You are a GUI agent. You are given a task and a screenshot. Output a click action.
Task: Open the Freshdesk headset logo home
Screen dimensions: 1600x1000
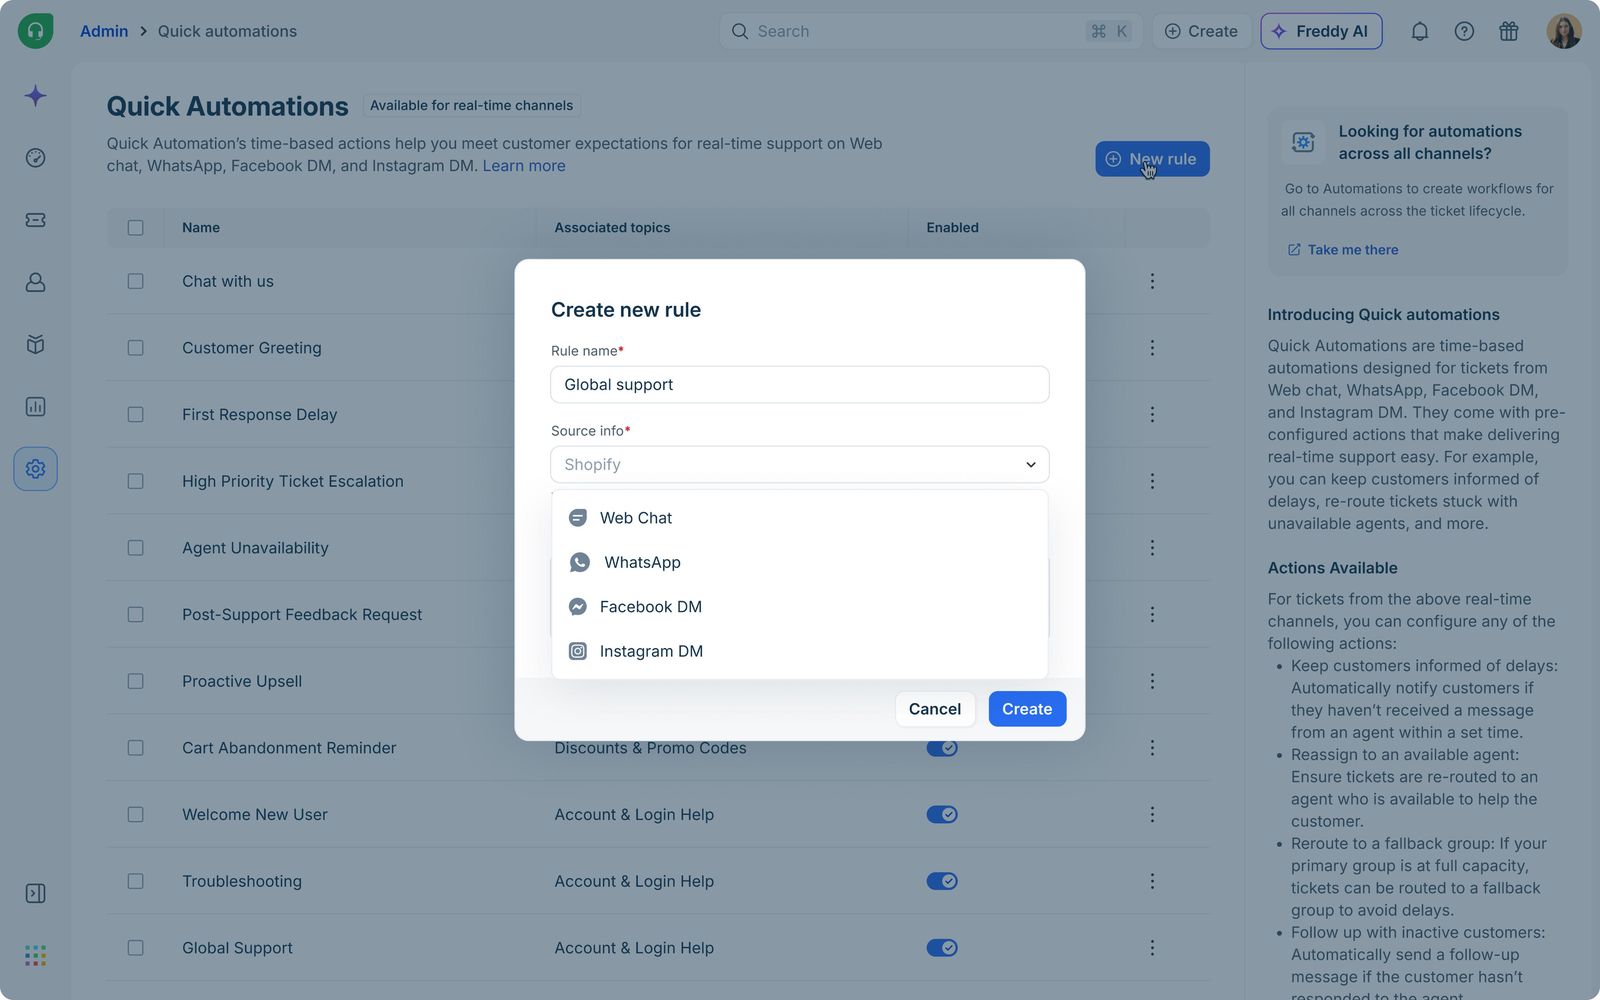(x=36, y=31)
